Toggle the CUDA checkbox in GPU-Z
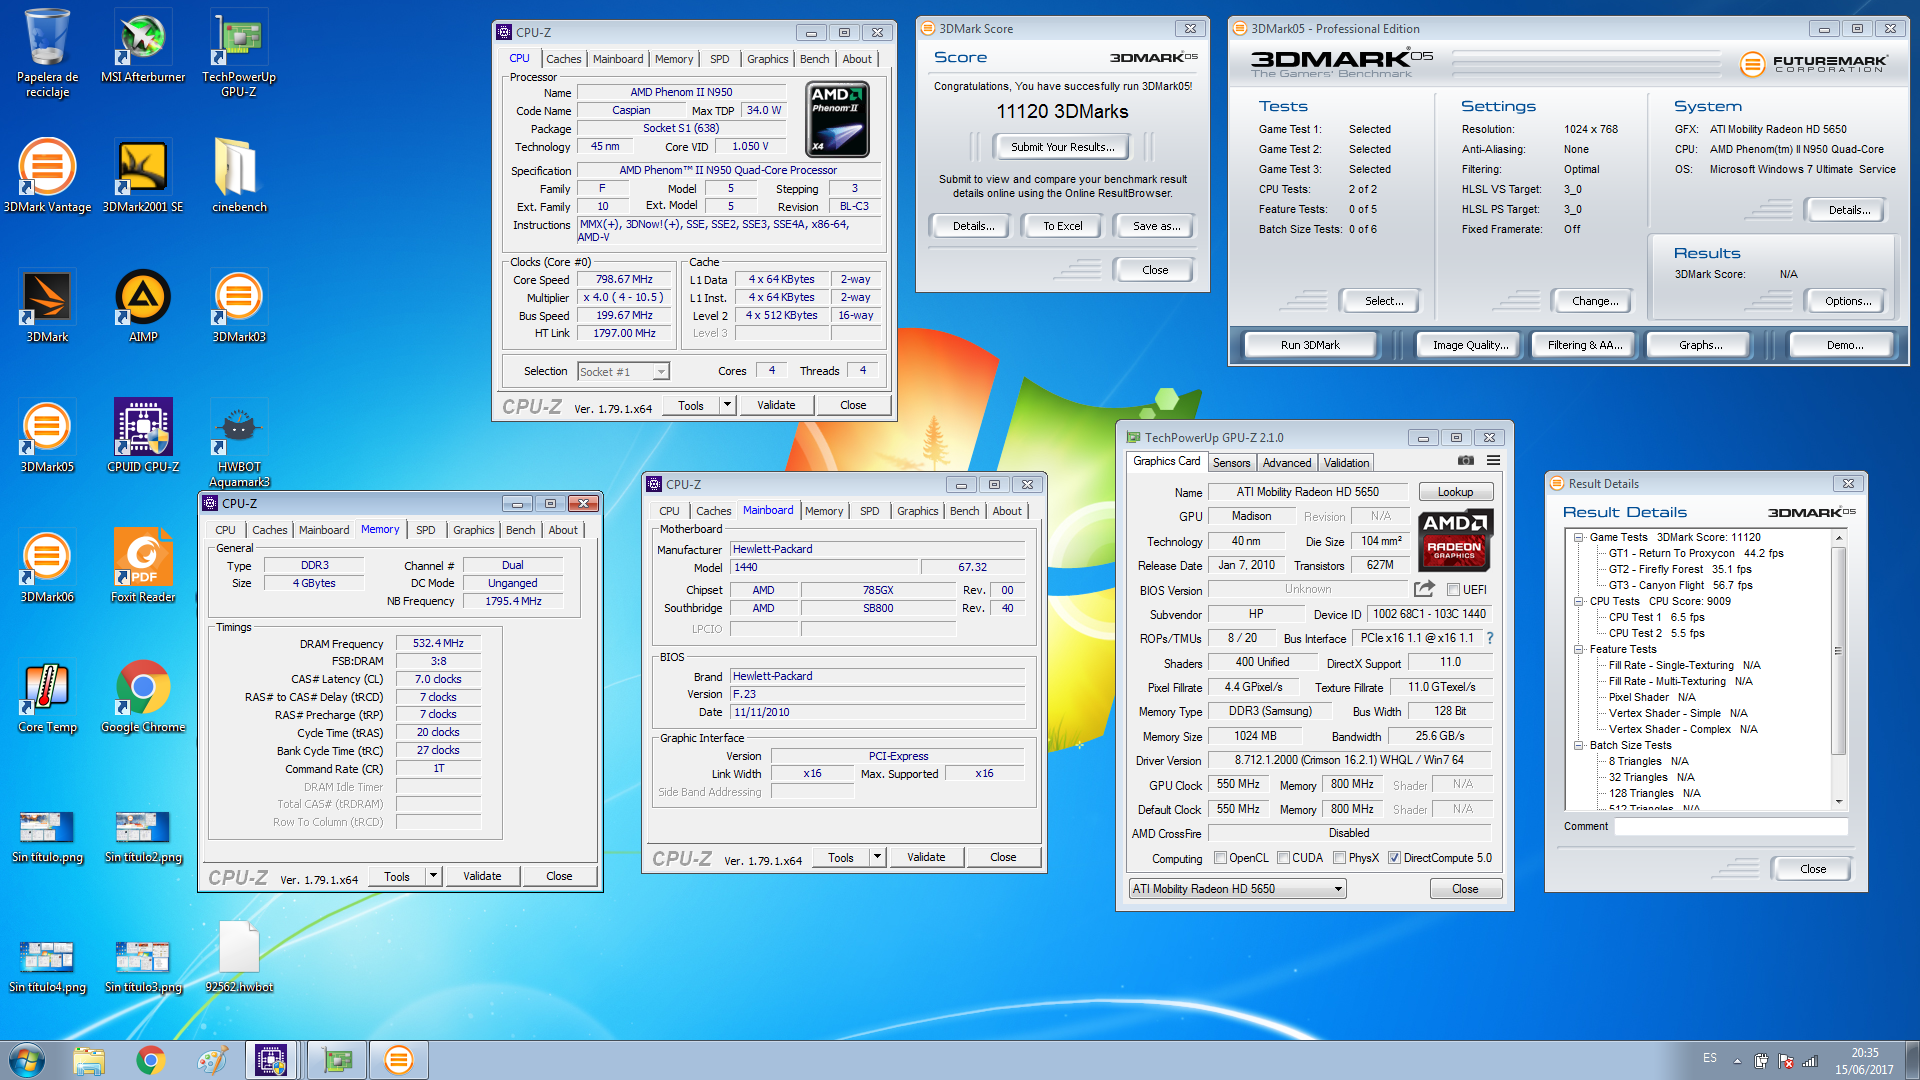This screenshot has height=1080, width=1920. coord(1283,858)
